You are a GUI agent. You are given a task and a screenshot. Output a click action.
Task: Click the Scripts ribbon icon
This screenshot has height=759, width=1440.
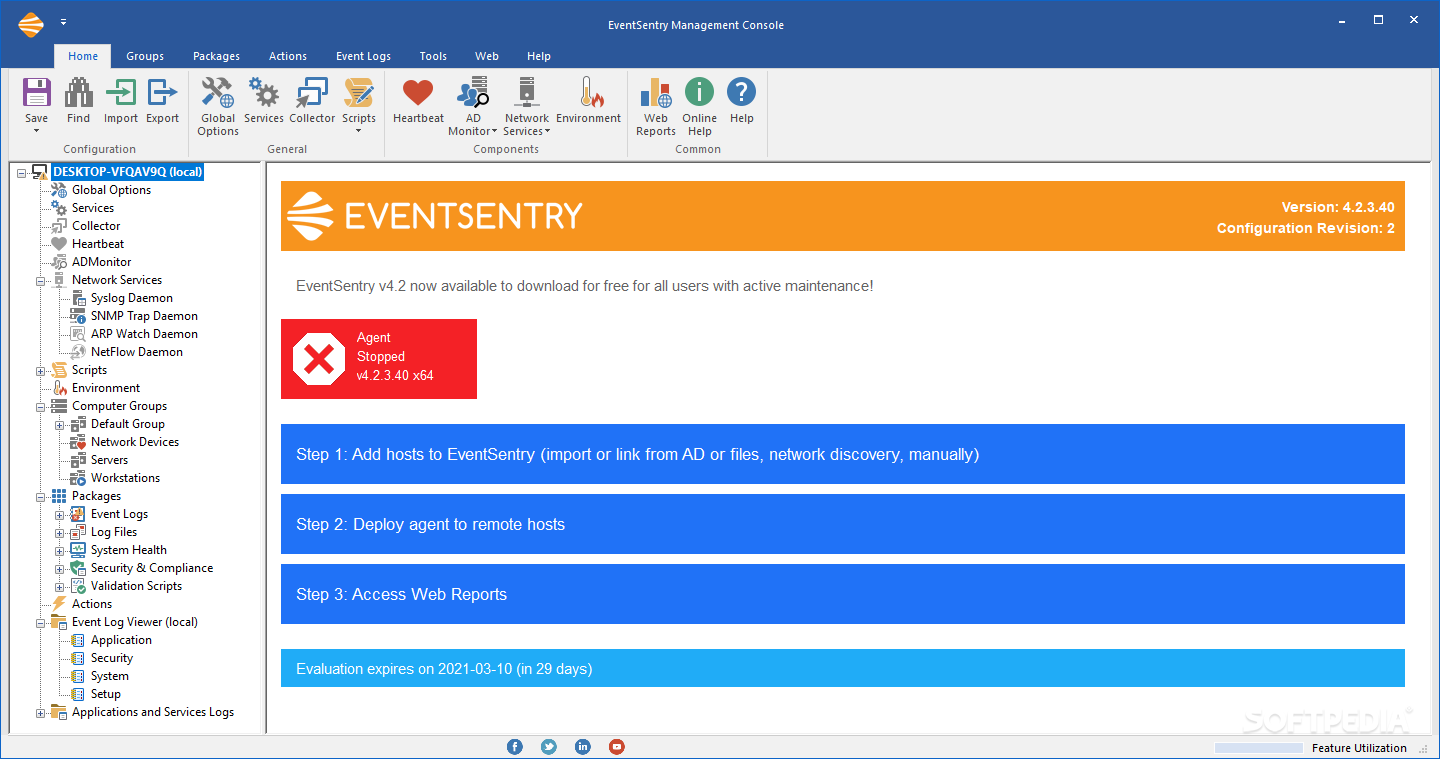pos(359,93)
